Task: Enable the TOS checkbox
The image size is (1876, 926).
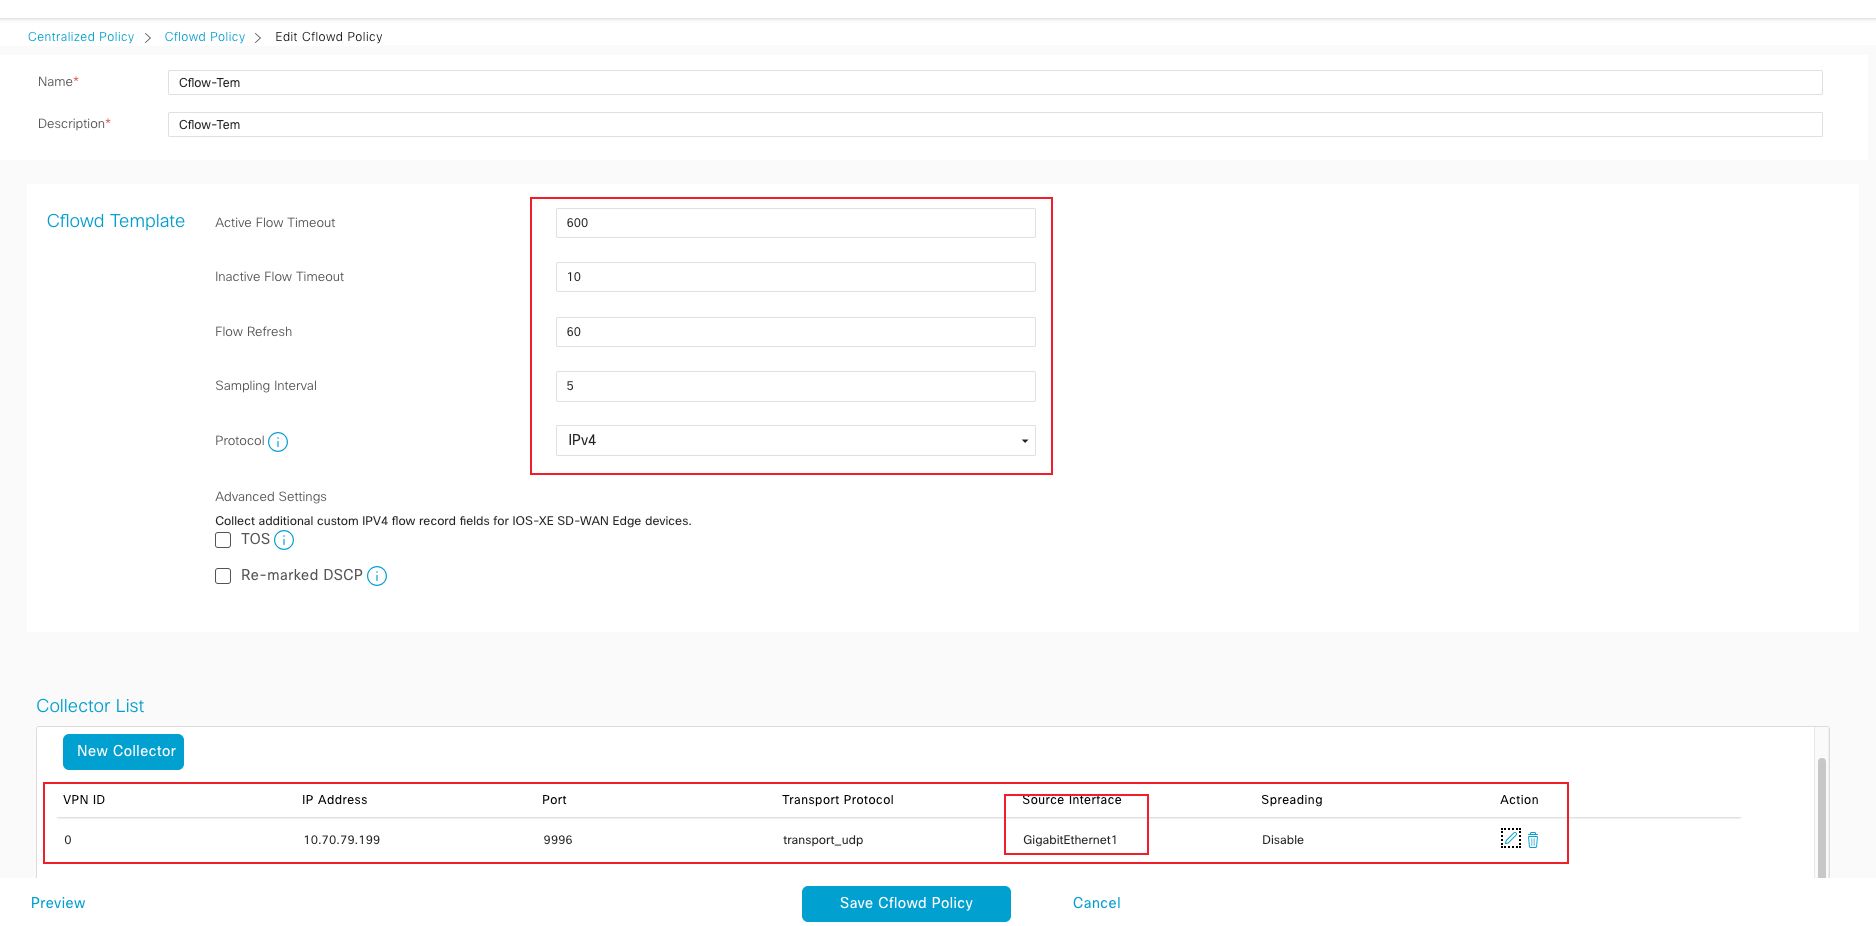Action: tap(223, 540)
